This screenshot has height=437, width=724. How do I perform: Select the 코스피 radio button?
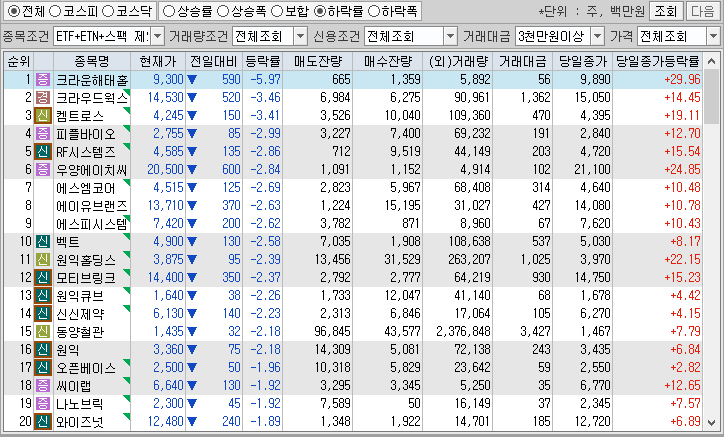tap(55, 11)
